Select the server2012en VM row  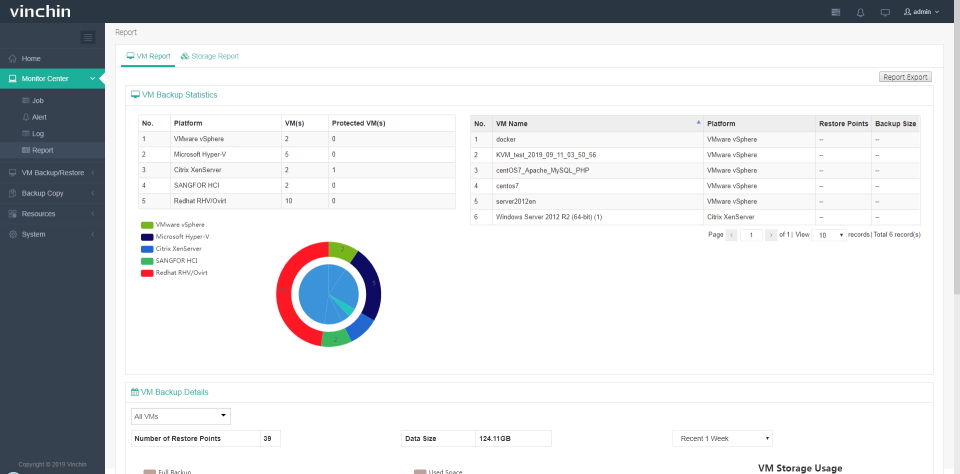(x=695, y=201)
